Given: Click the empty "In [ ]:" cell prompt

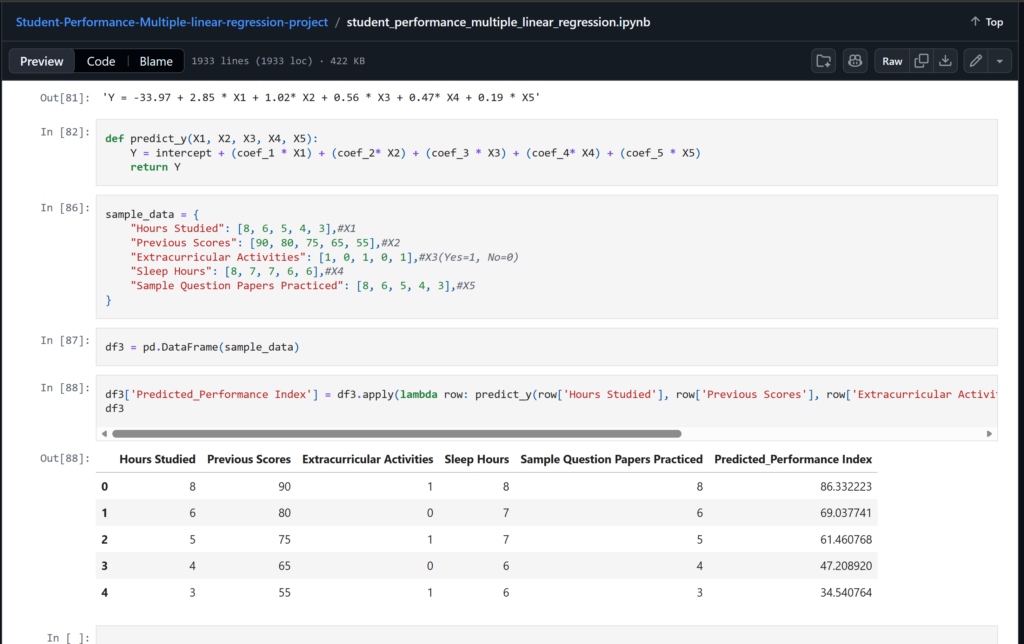Looking at the screenshot, I should pyautogui.click(x=68, y=637).
